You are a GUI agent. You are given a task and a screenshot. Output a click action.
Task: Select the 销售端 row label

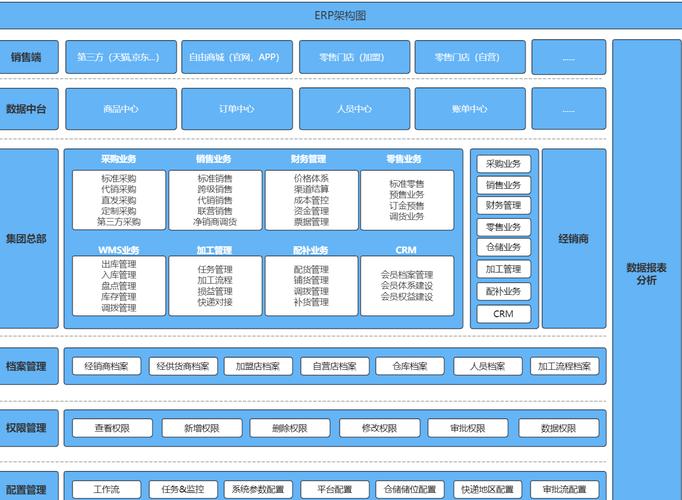tap(28, 57)
